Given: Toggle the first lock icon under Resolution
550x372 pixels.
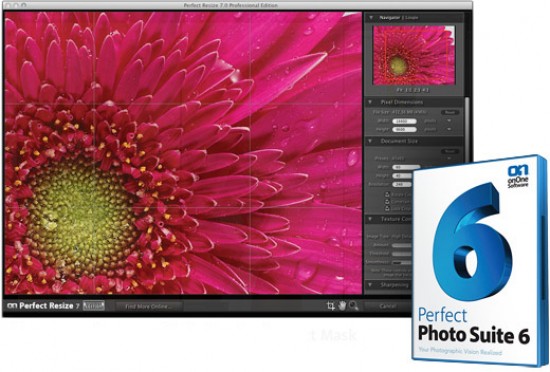Looking at the screenshot, I should [x=387, y=194].
